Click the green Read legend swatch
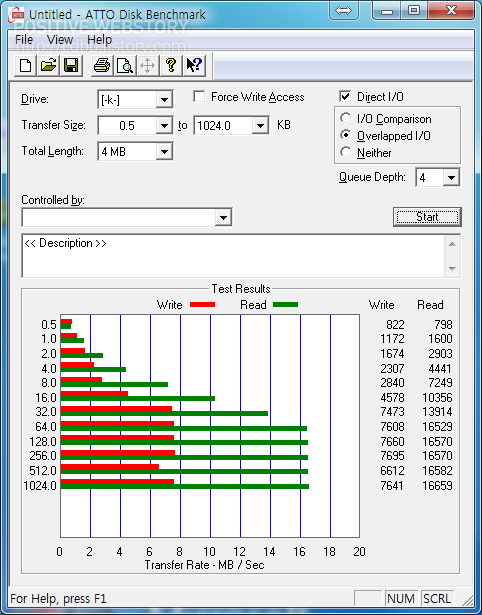 (285, 304)
